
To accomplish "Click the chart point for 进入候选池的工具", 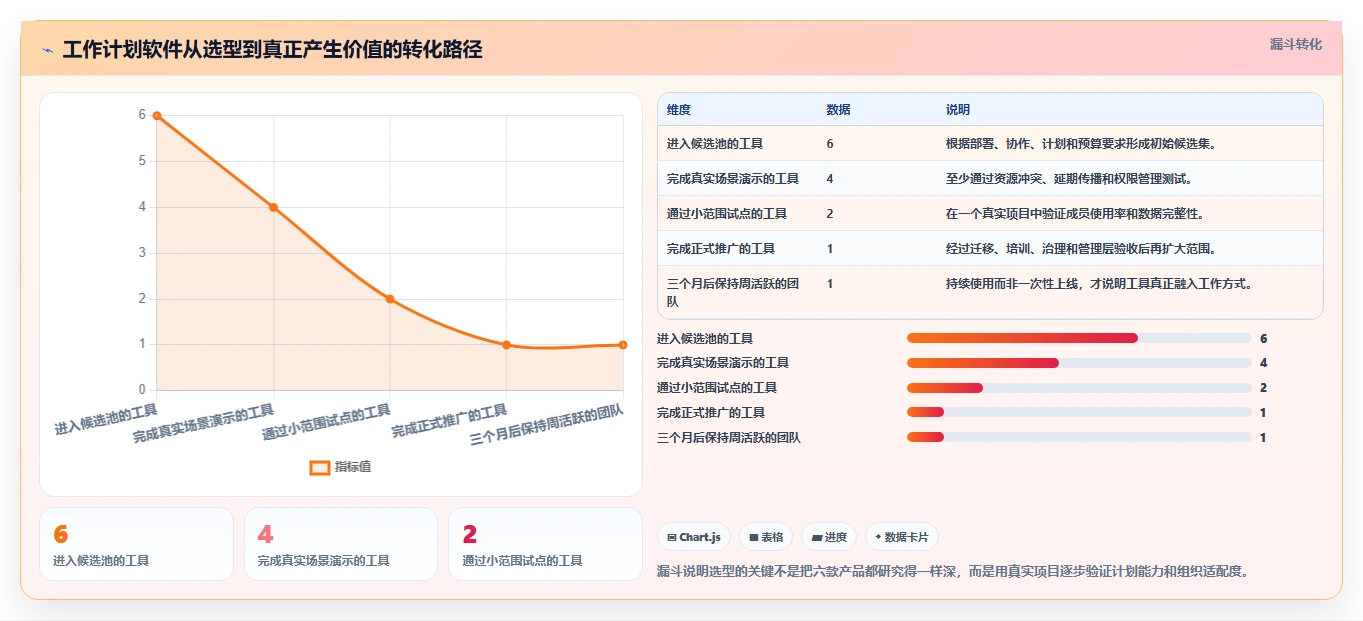I will click(157, 115).
